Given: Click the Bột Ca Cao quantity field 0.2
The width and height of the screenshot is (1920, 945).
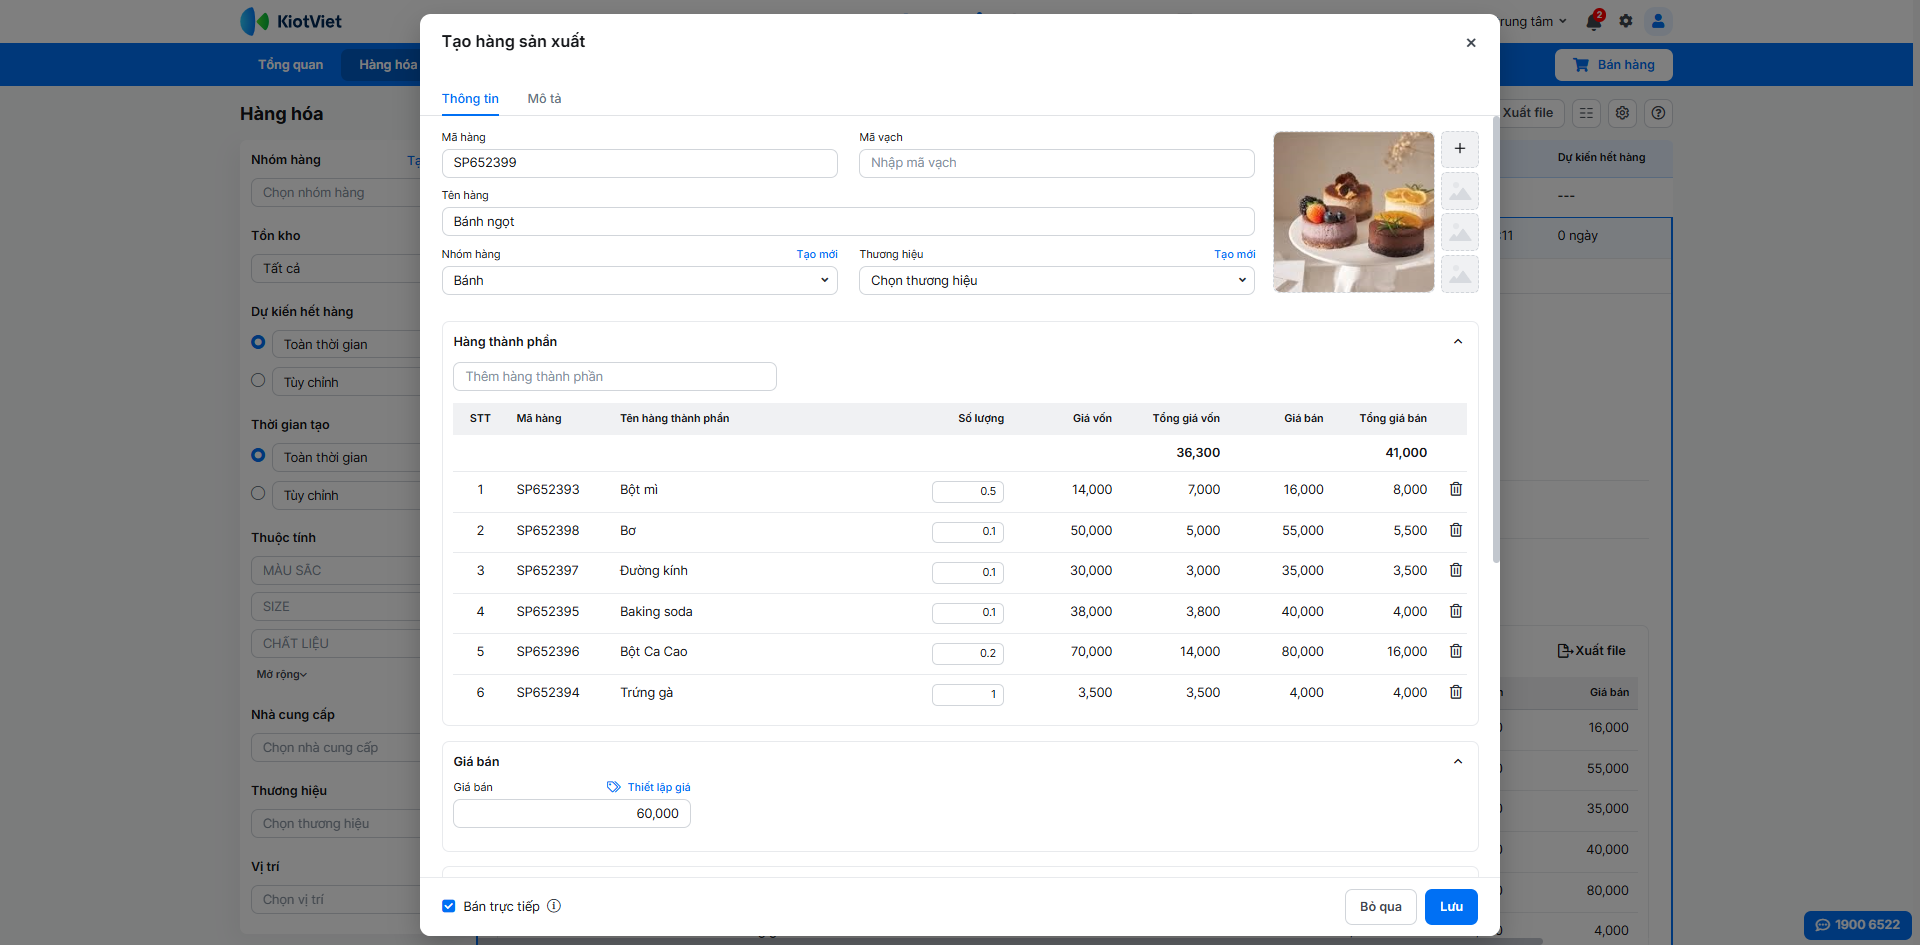Looking at the screenshot, I should click(968, 653).
